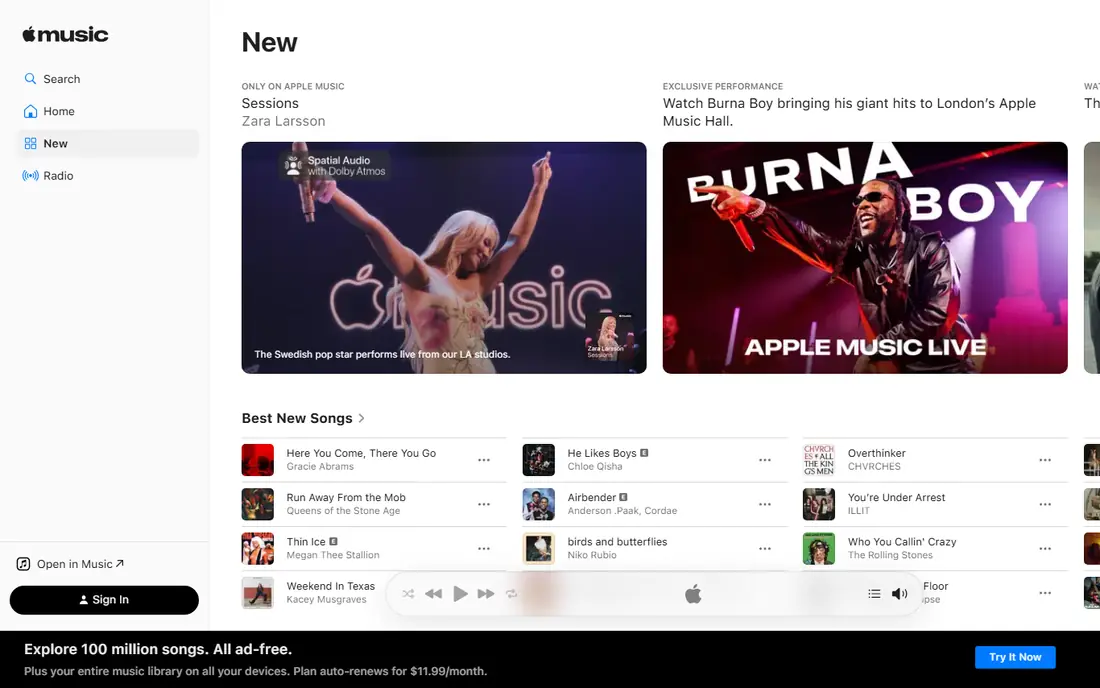Click The Rolling Stones artist link

tap(890, 555)
